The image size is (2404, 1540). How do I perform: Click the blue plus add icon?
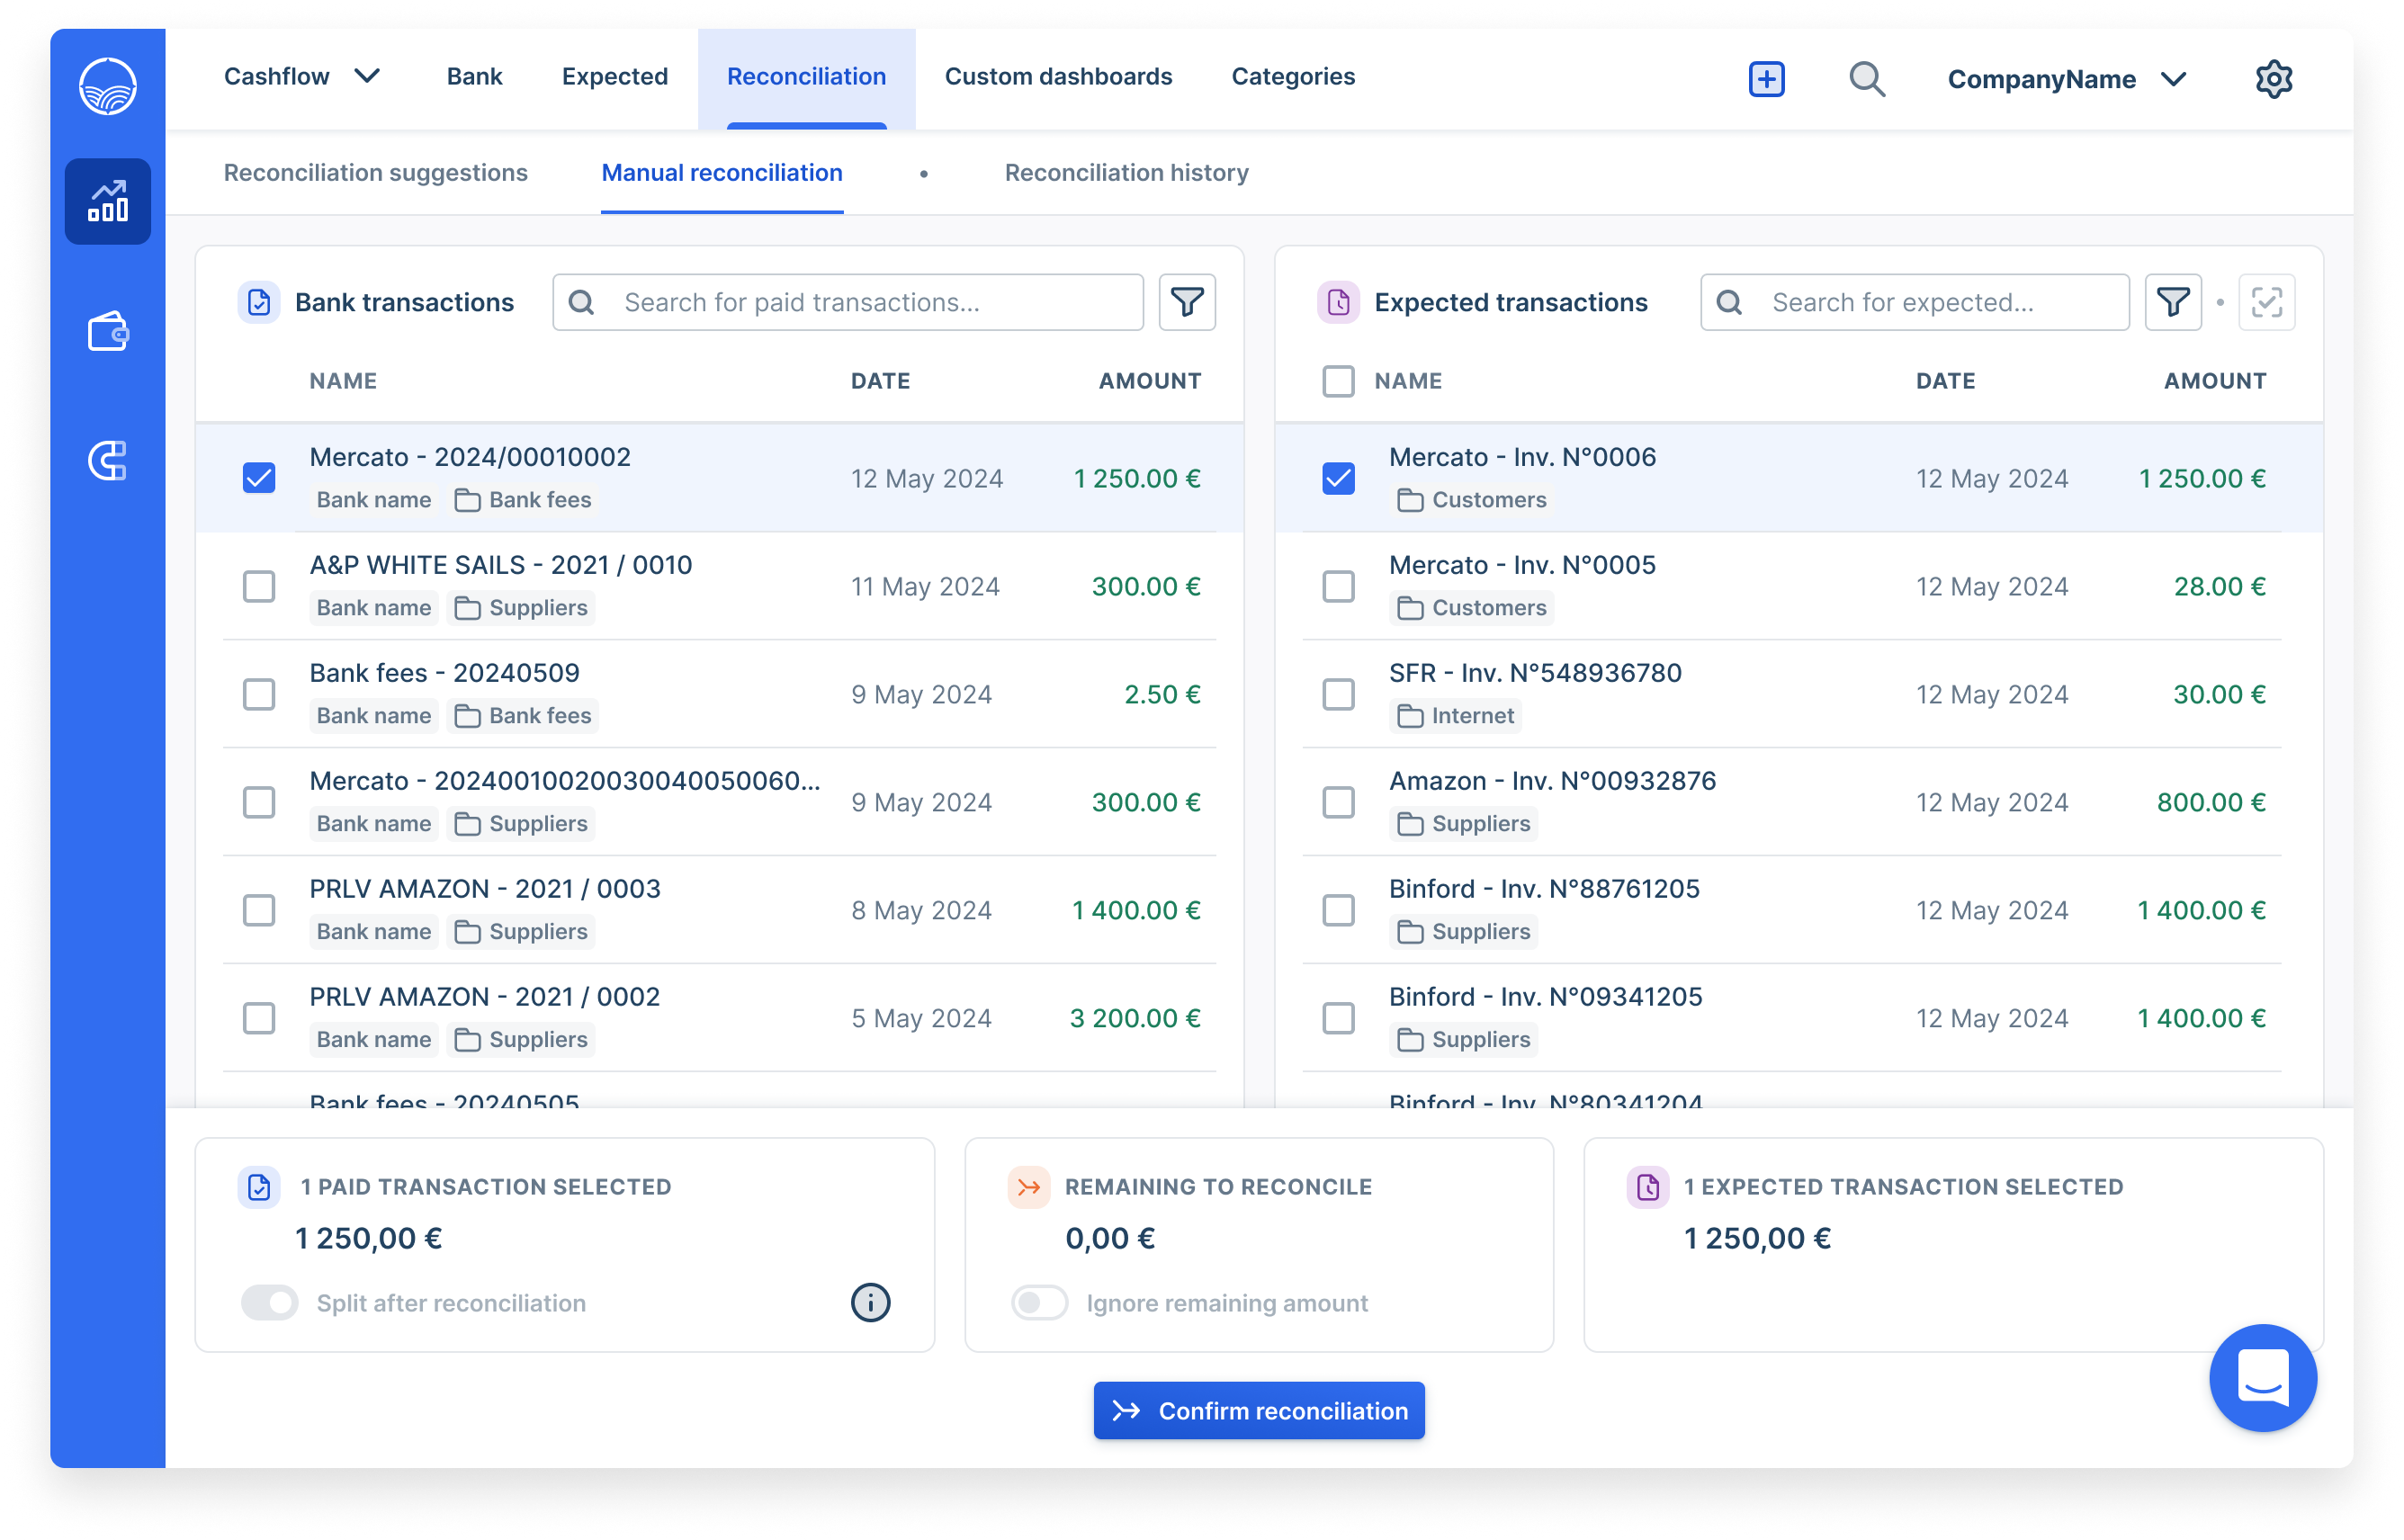pos(1766,78)
